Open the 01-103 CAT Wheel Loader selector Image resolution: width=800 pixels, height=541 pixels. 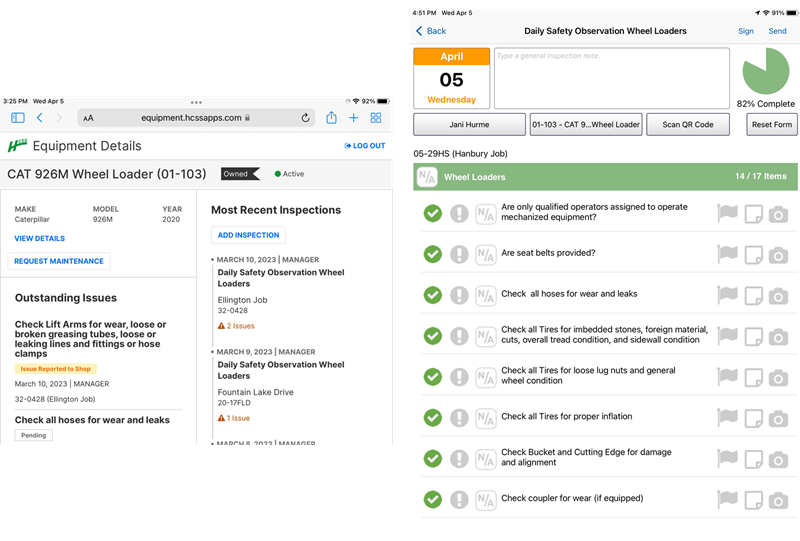586,125
